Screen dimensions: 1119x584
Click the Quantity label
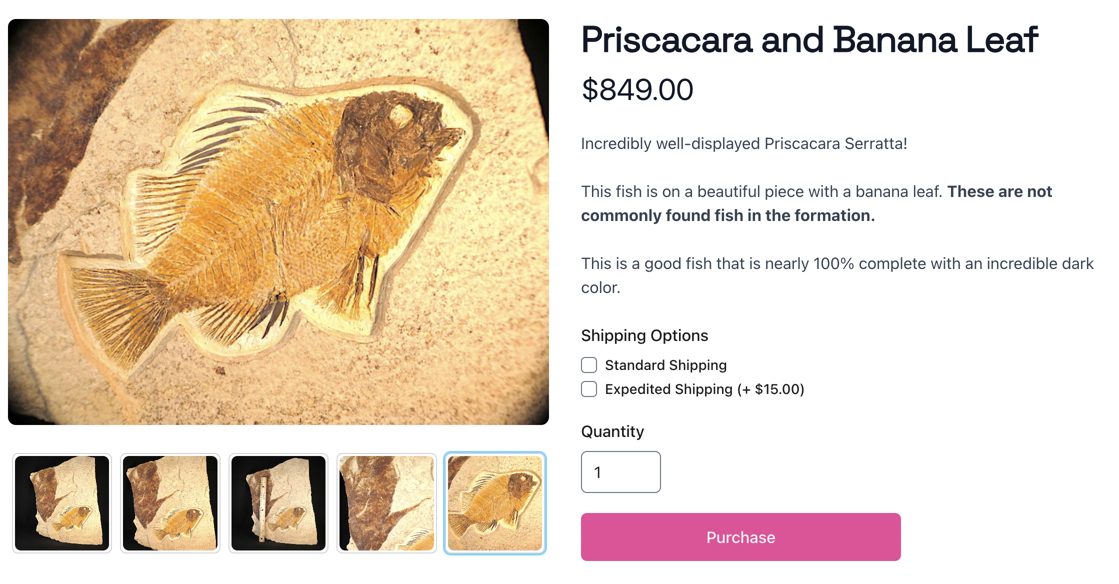[612, 431]
